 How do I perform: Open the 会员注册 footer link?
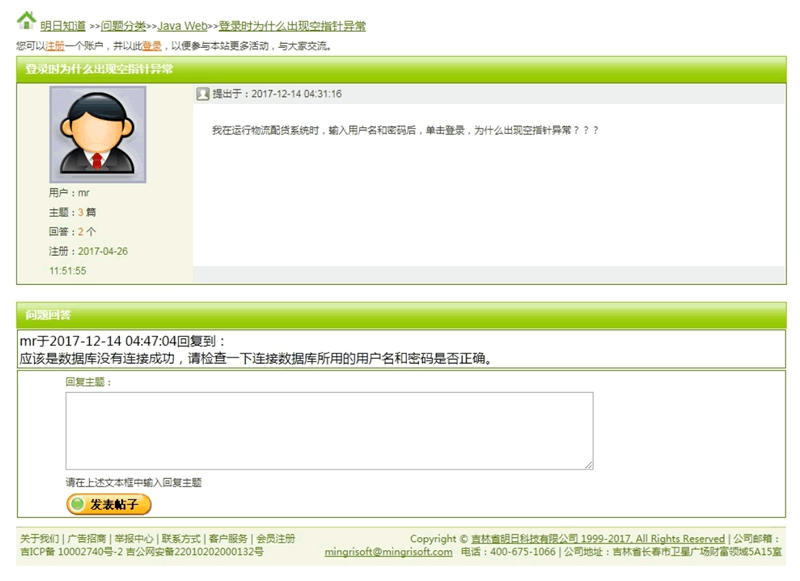coord(276,538)
